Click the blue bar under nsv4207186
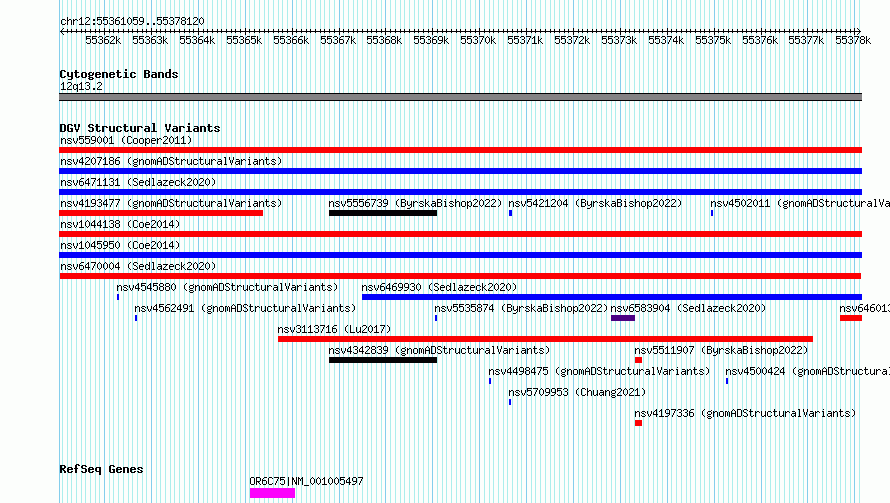Image resolution: width=890 pixels, height=503 pixels. (x=460, y=171)
